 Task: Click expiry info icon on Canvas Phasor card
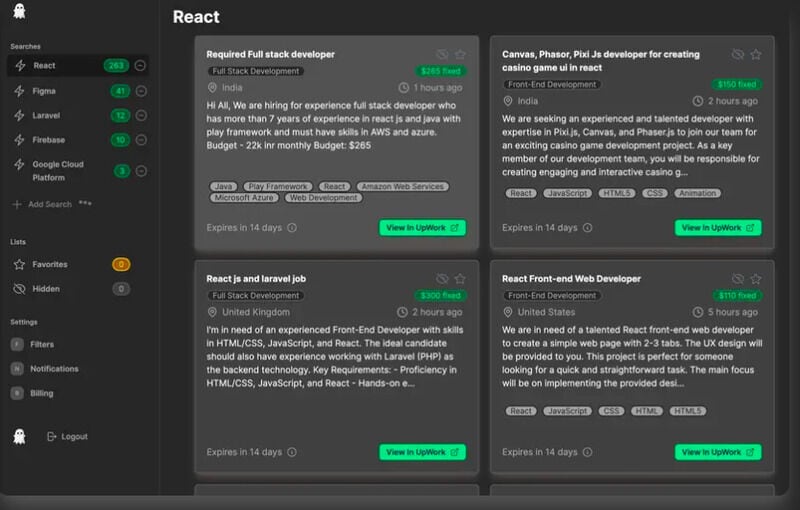coord(588,227)
